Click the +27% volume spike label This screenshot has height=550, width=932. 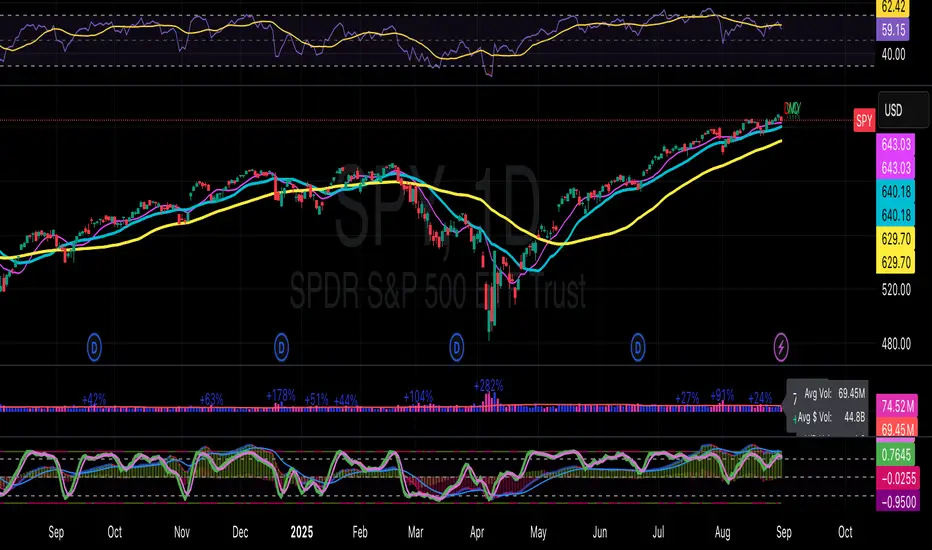click(687, 398)
